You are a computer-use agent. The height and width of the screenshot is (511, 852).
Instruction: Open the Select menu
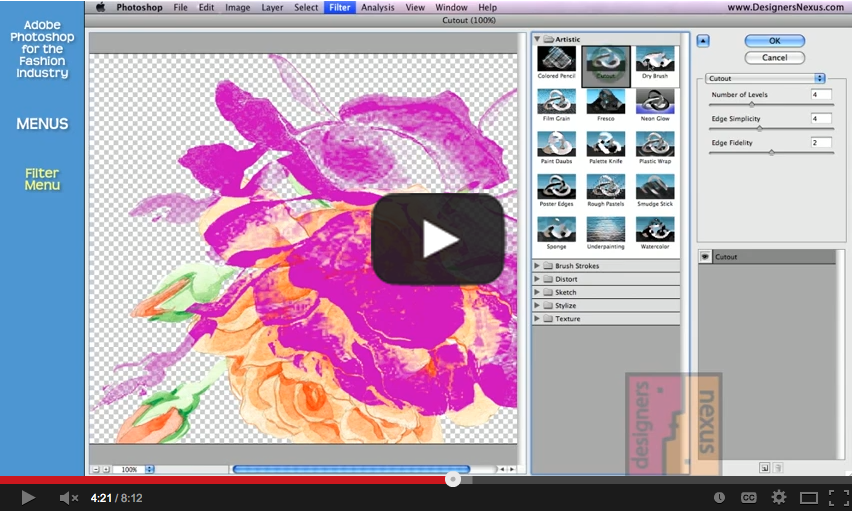coord(306,7)
